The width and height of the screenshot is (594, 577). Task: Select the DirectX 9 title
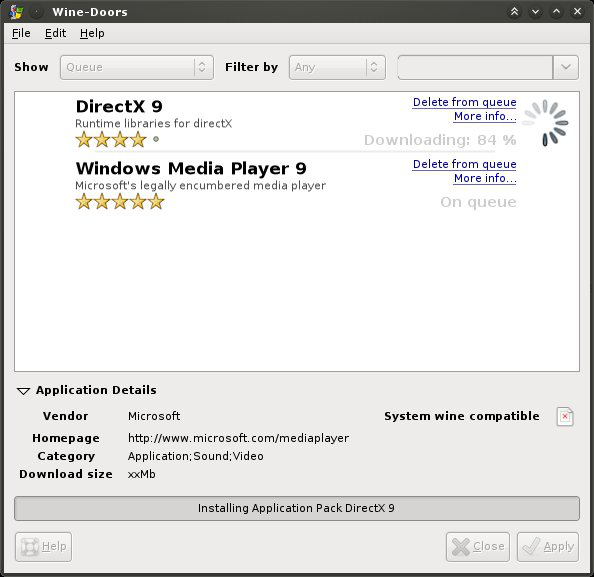[119, 106]
